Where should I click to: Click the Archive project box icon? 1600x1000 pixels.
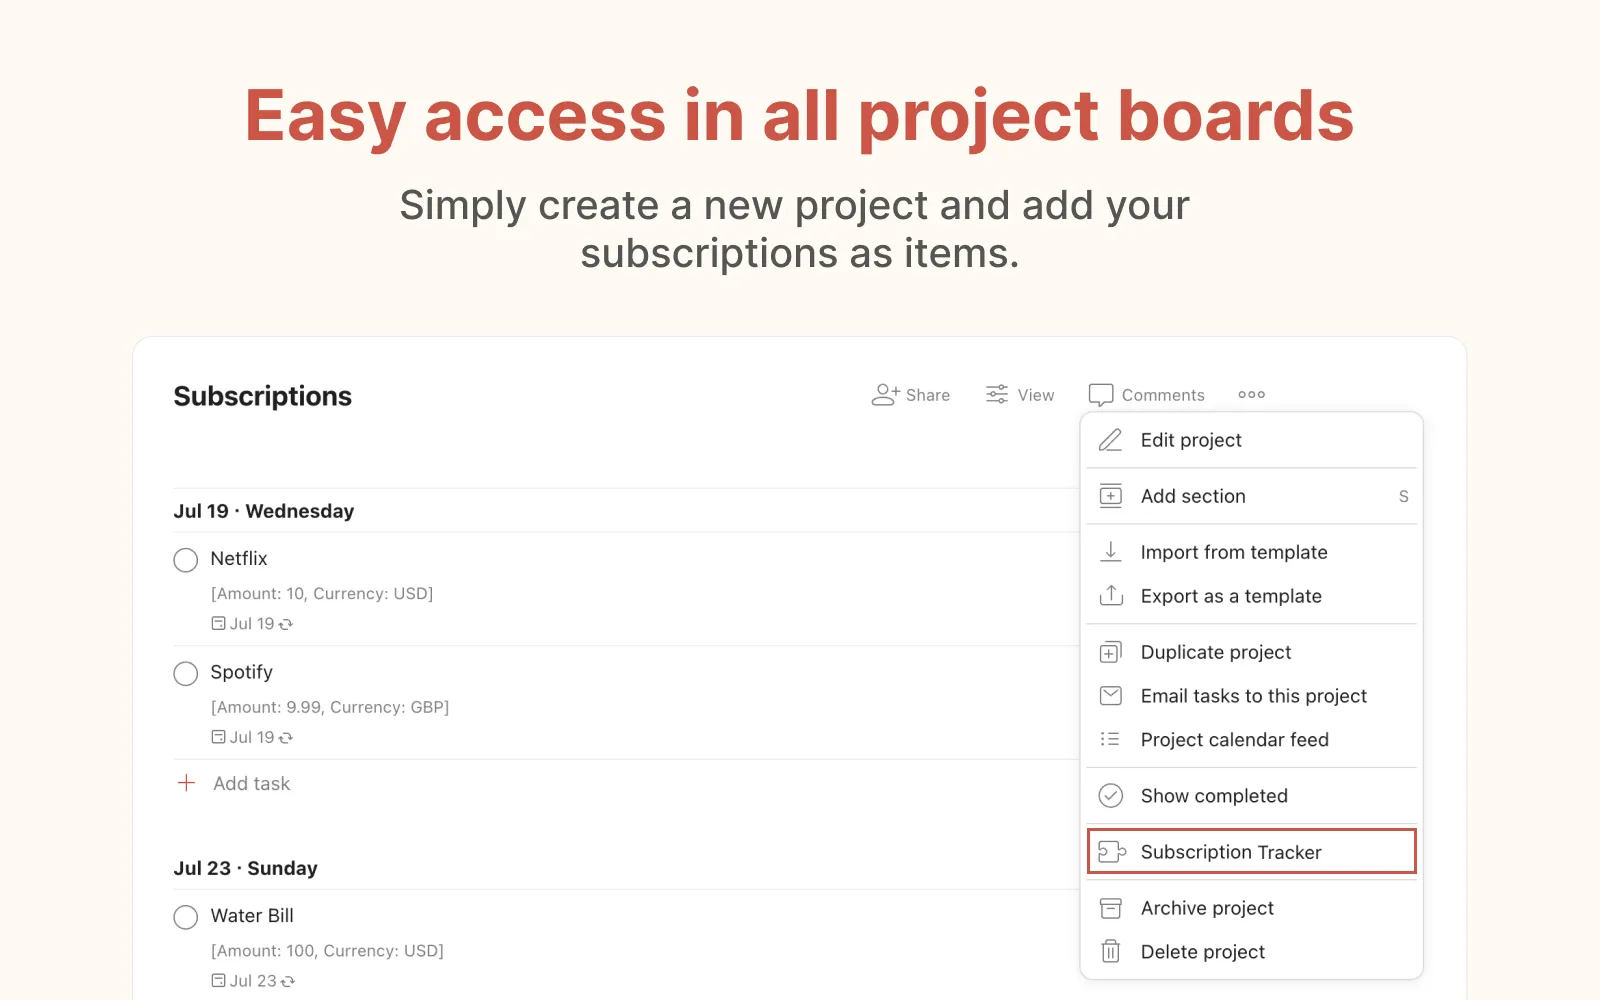tap(1110, 908)
